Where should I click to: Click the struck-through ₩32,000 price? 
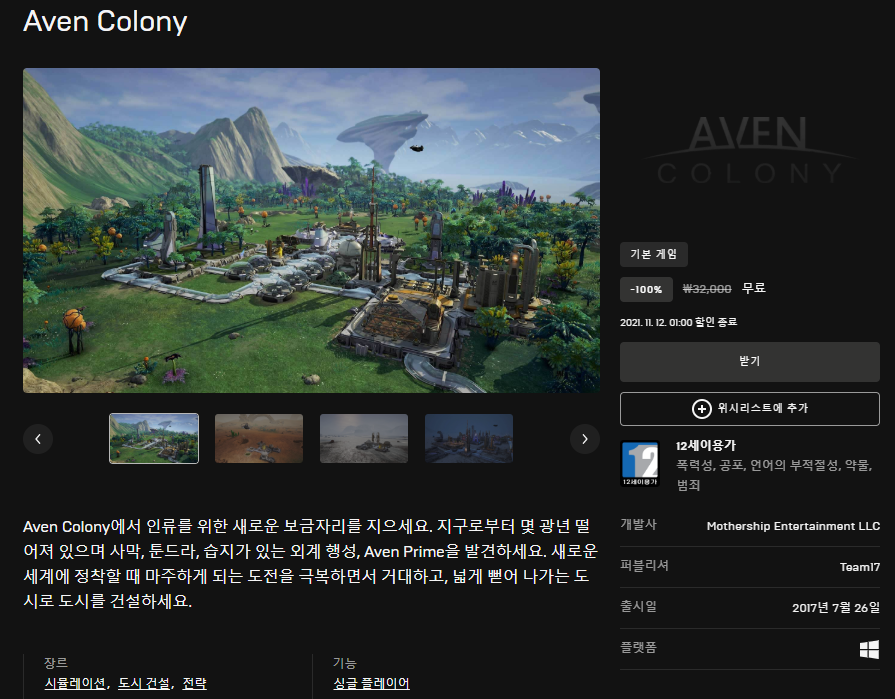(707, 289)
